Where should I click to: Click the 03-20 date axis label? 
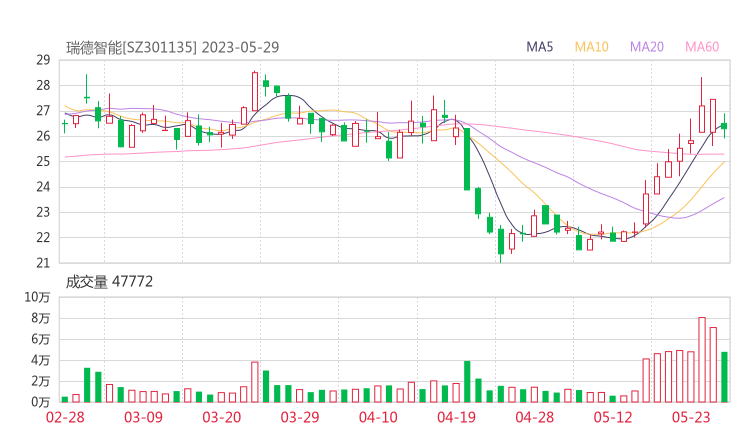222,417
